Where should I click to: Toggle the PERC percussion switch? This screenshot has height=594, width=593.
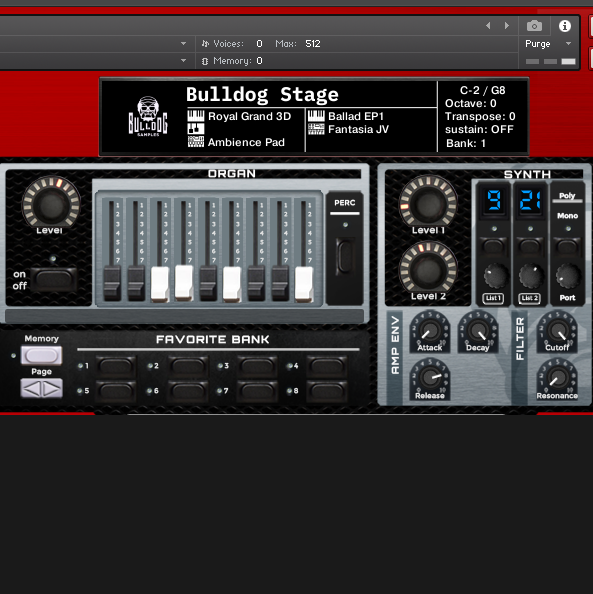(x=345, y=256)
